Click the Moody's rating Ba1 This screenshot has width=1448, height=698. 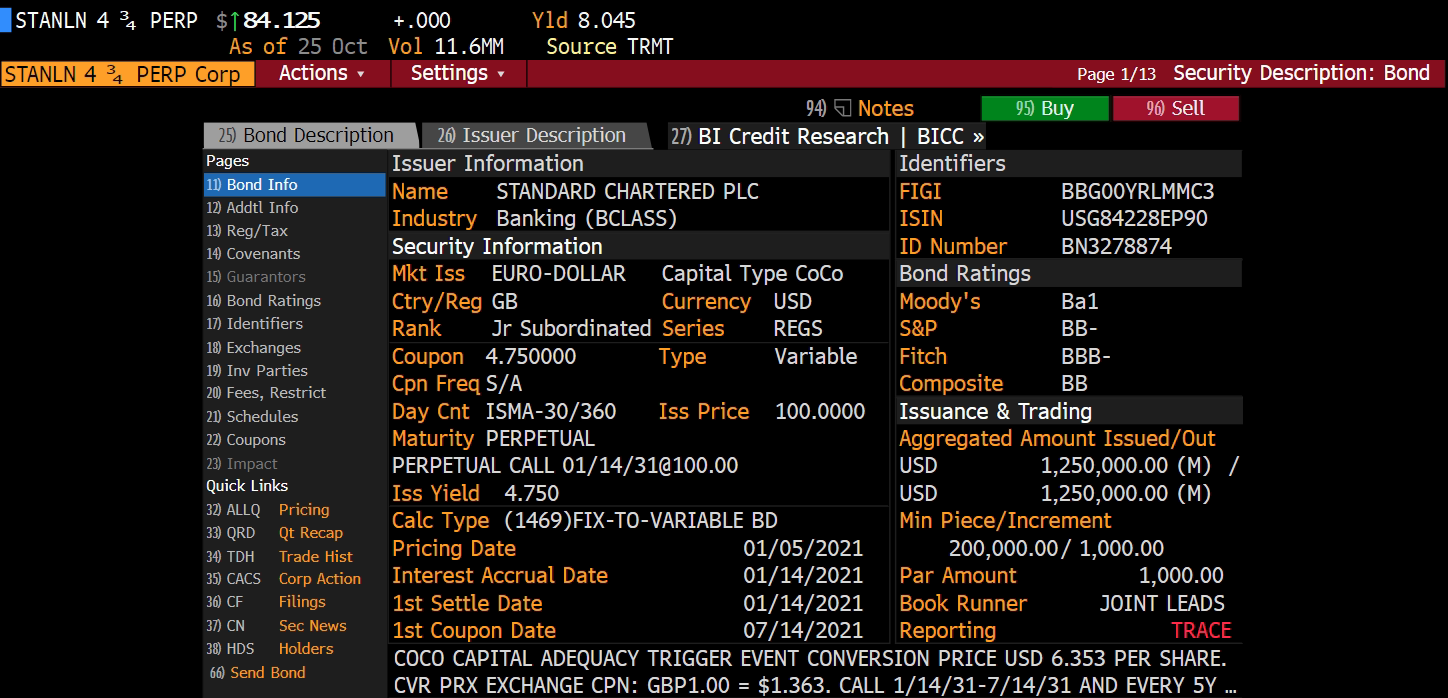click(x=1080, y=301)
